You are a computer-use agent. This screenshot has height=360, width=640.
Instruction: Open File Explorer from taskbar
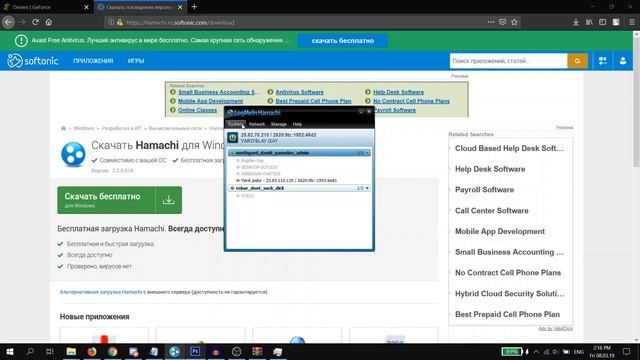point(71,351)
